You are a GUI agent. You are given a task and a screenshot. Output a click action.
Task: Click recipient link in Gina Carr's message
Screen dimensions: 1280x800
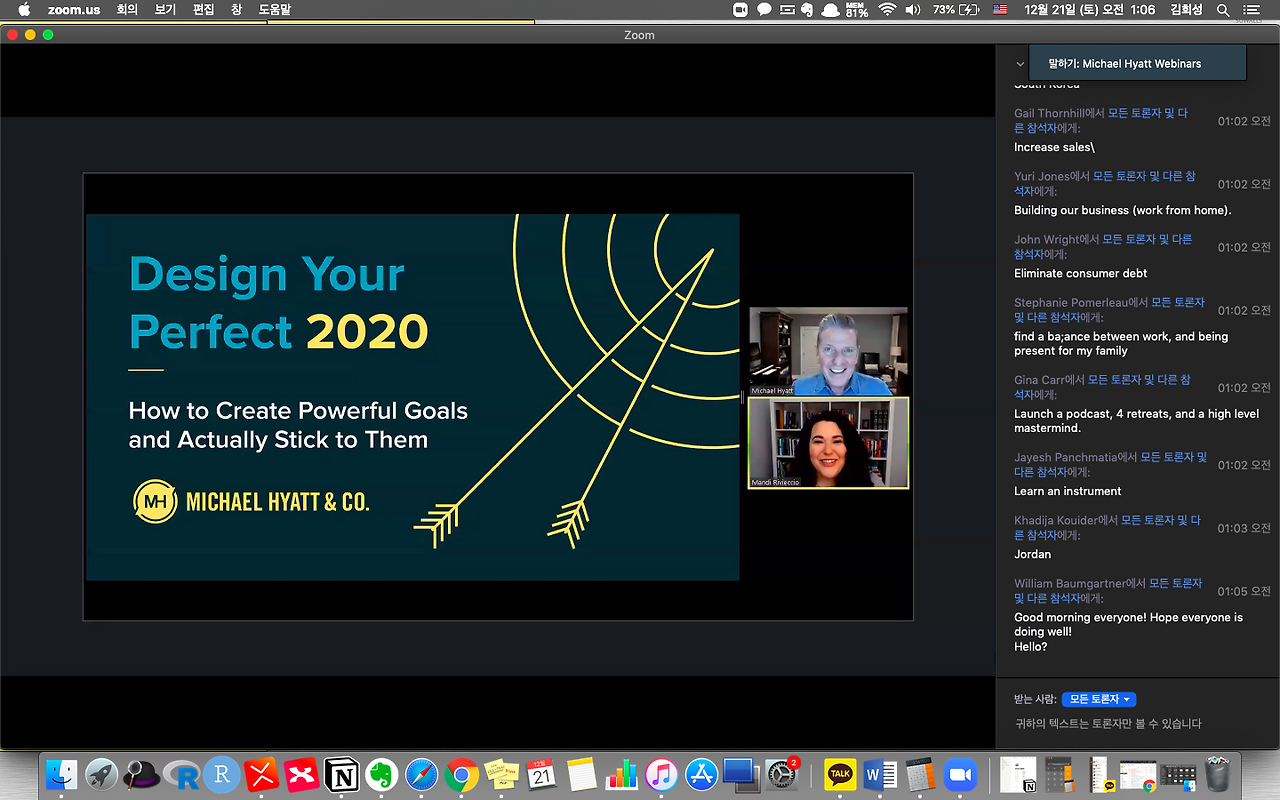click(x=1102, y=388)
